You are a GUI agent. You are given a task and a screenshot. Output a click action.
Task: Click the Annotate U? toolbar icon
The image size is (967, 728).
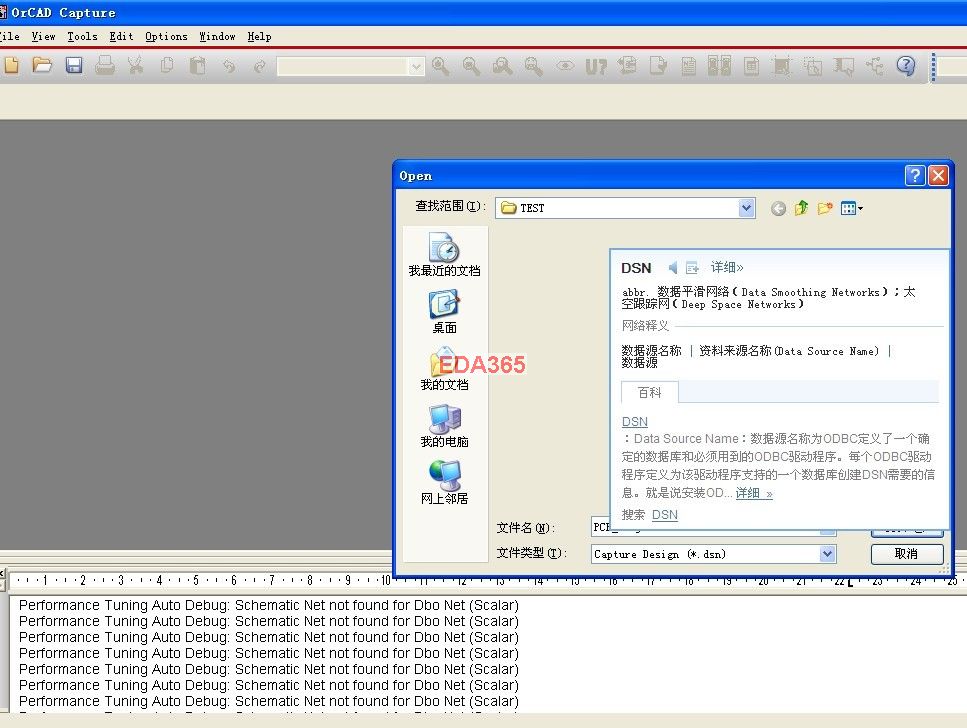596,66
